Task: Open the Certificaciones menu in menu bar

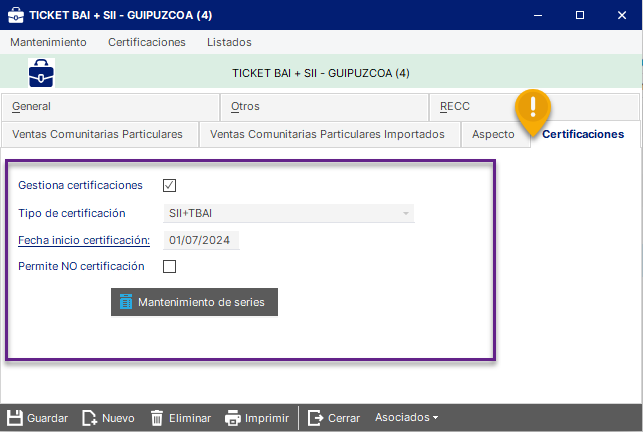Action: tap(147, 42)
